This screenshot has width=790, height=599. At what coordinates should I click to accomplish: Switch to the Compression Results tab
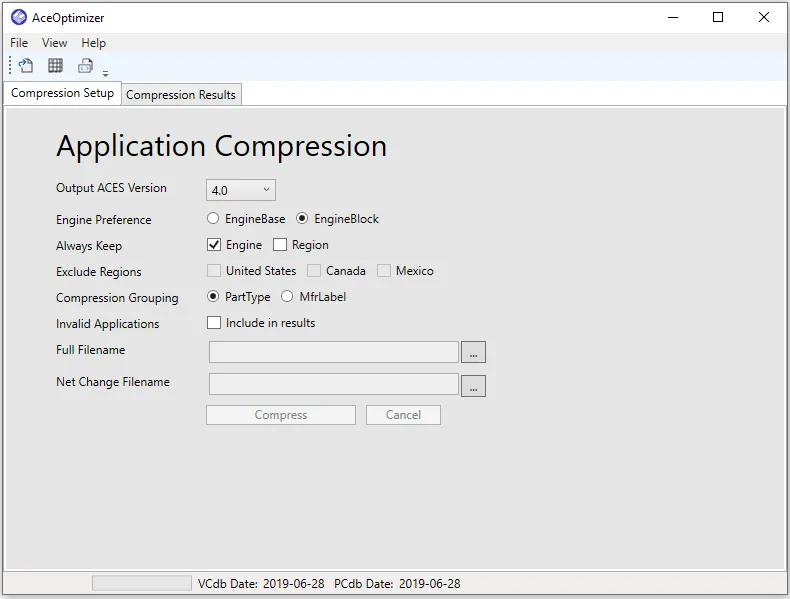(x=181, y=95)
